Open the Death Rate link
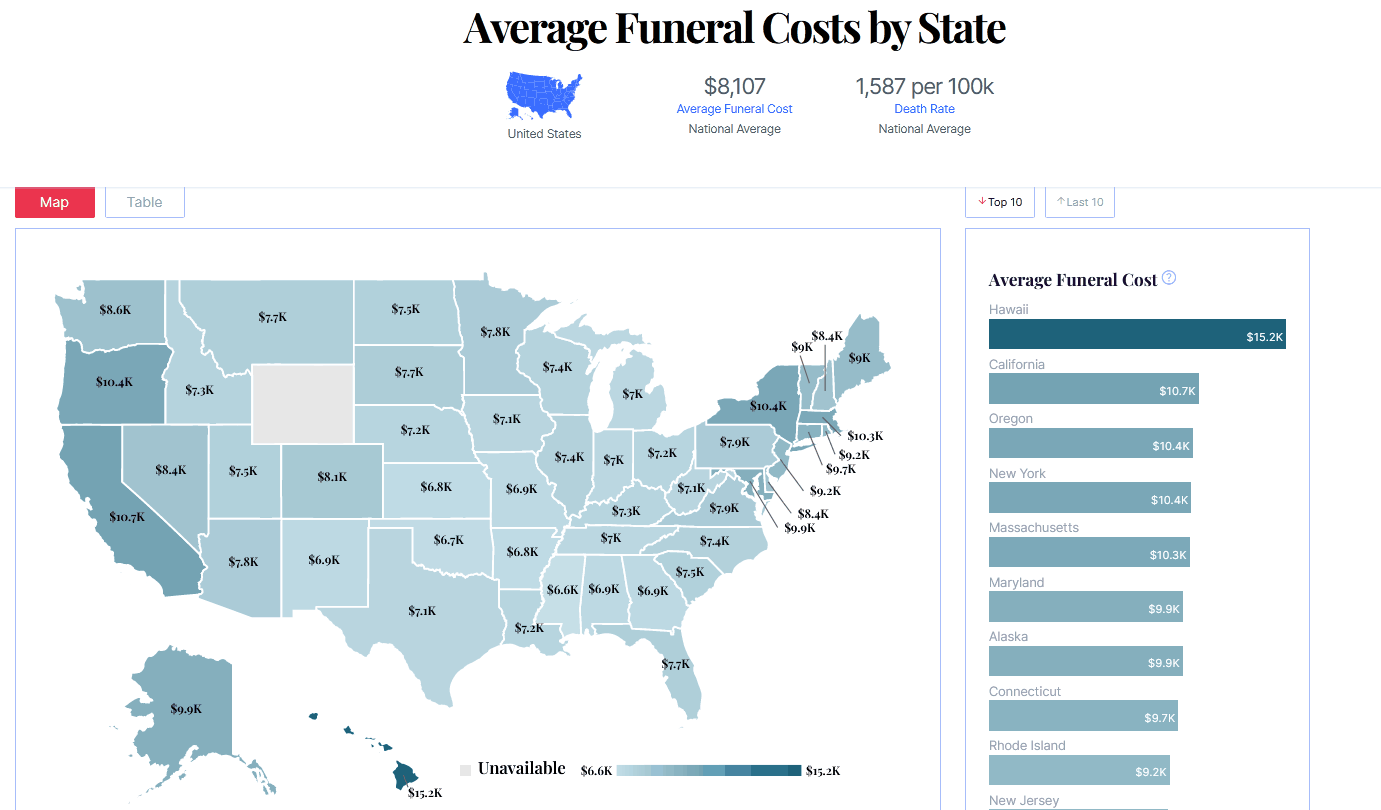The width and height of the screenshot is (1381, 810). (924, 109)
